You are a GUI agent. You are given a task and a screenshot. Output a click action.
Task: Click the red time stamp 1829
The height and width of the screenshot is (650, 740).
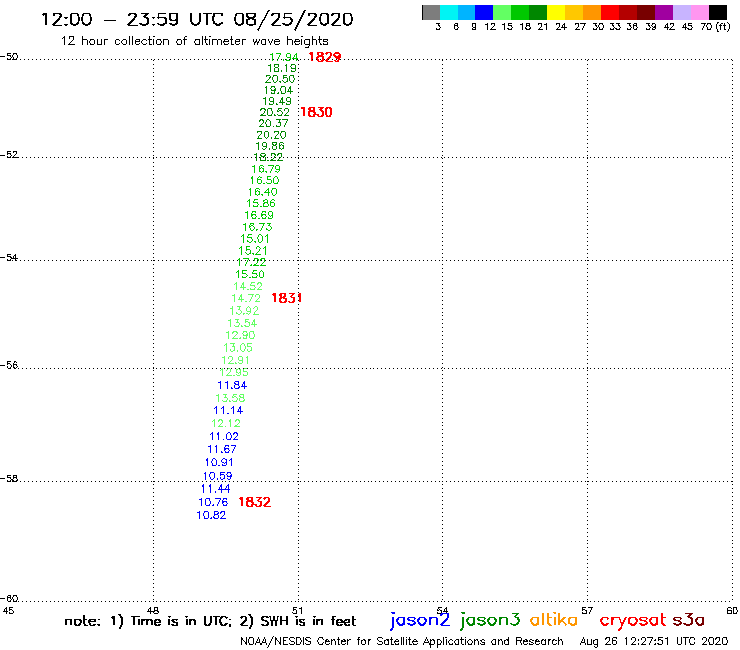tap(324, 57)
